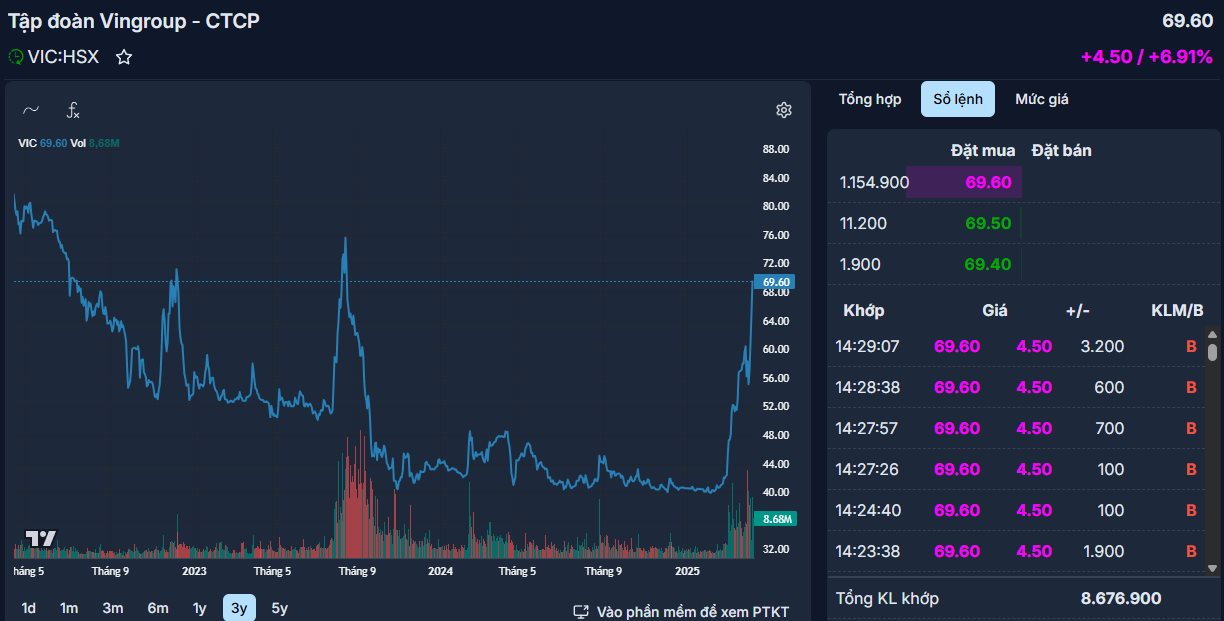Select the 14:27:26 trade row
The height and width of the screenshot is (621, 1224).
coord(1017,469)
